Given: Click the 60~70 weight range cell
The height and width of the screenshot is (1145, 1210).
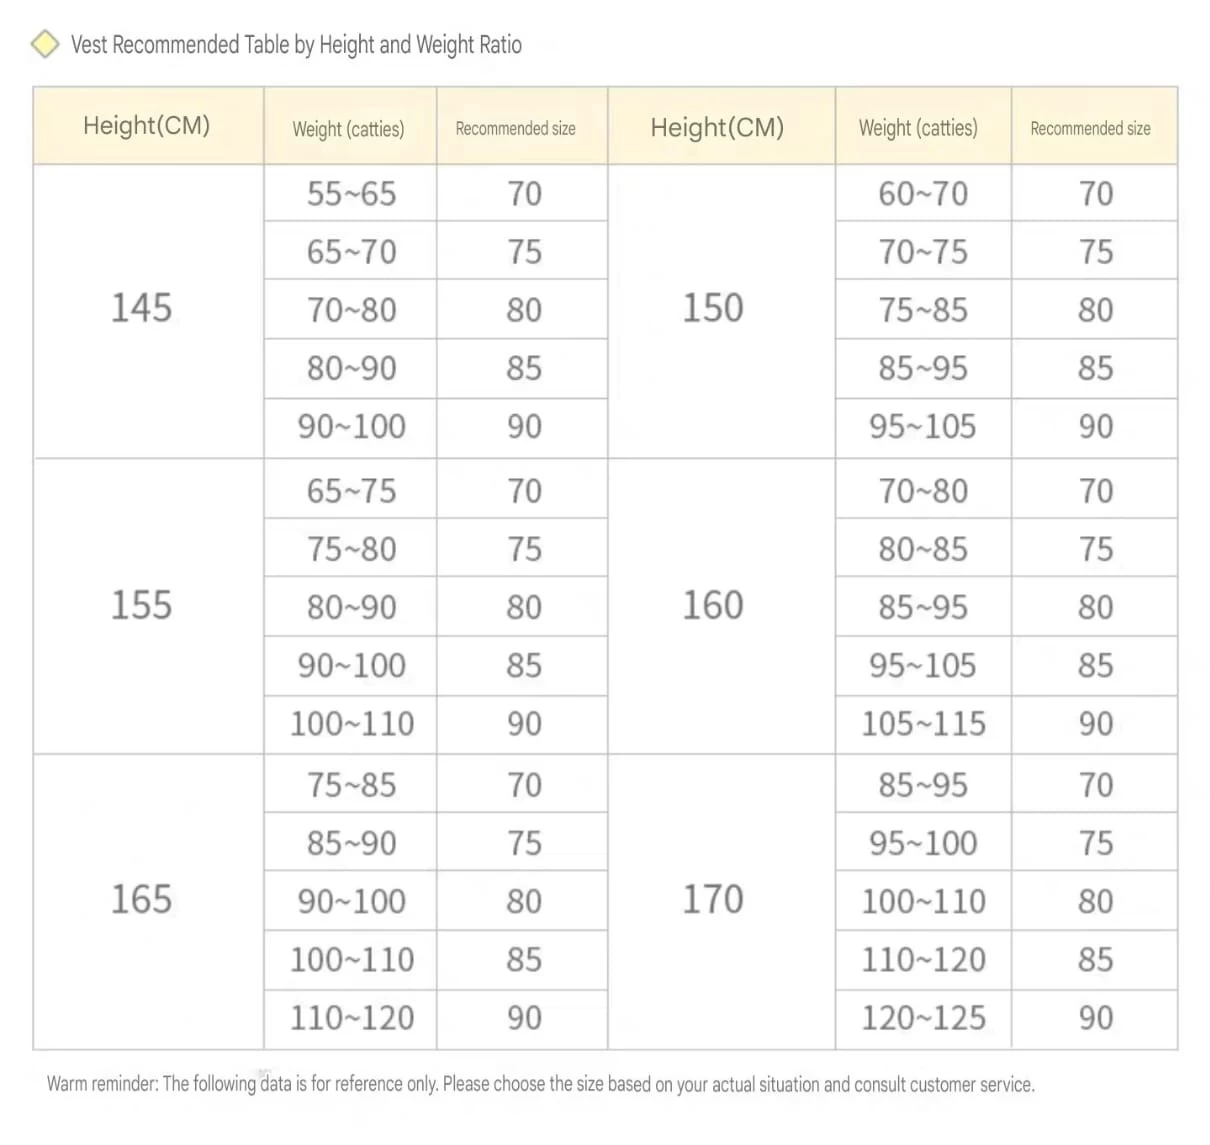Looking at the screenshot, I should click(923, 193).
